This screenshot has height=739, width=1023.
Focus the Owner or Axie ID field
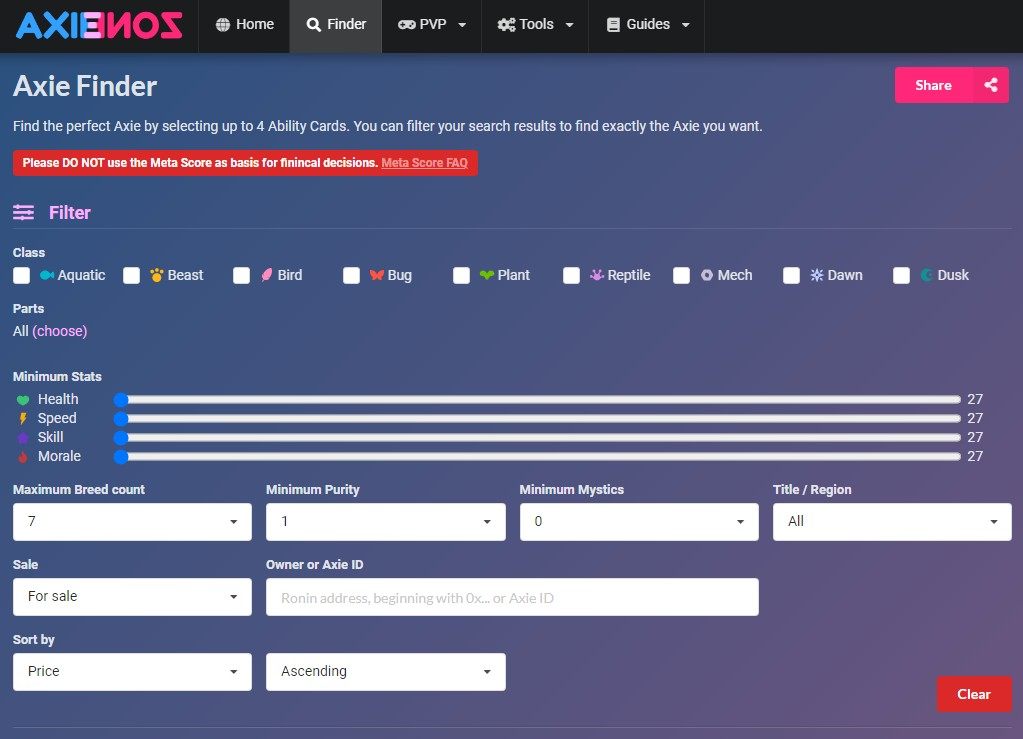512,597
